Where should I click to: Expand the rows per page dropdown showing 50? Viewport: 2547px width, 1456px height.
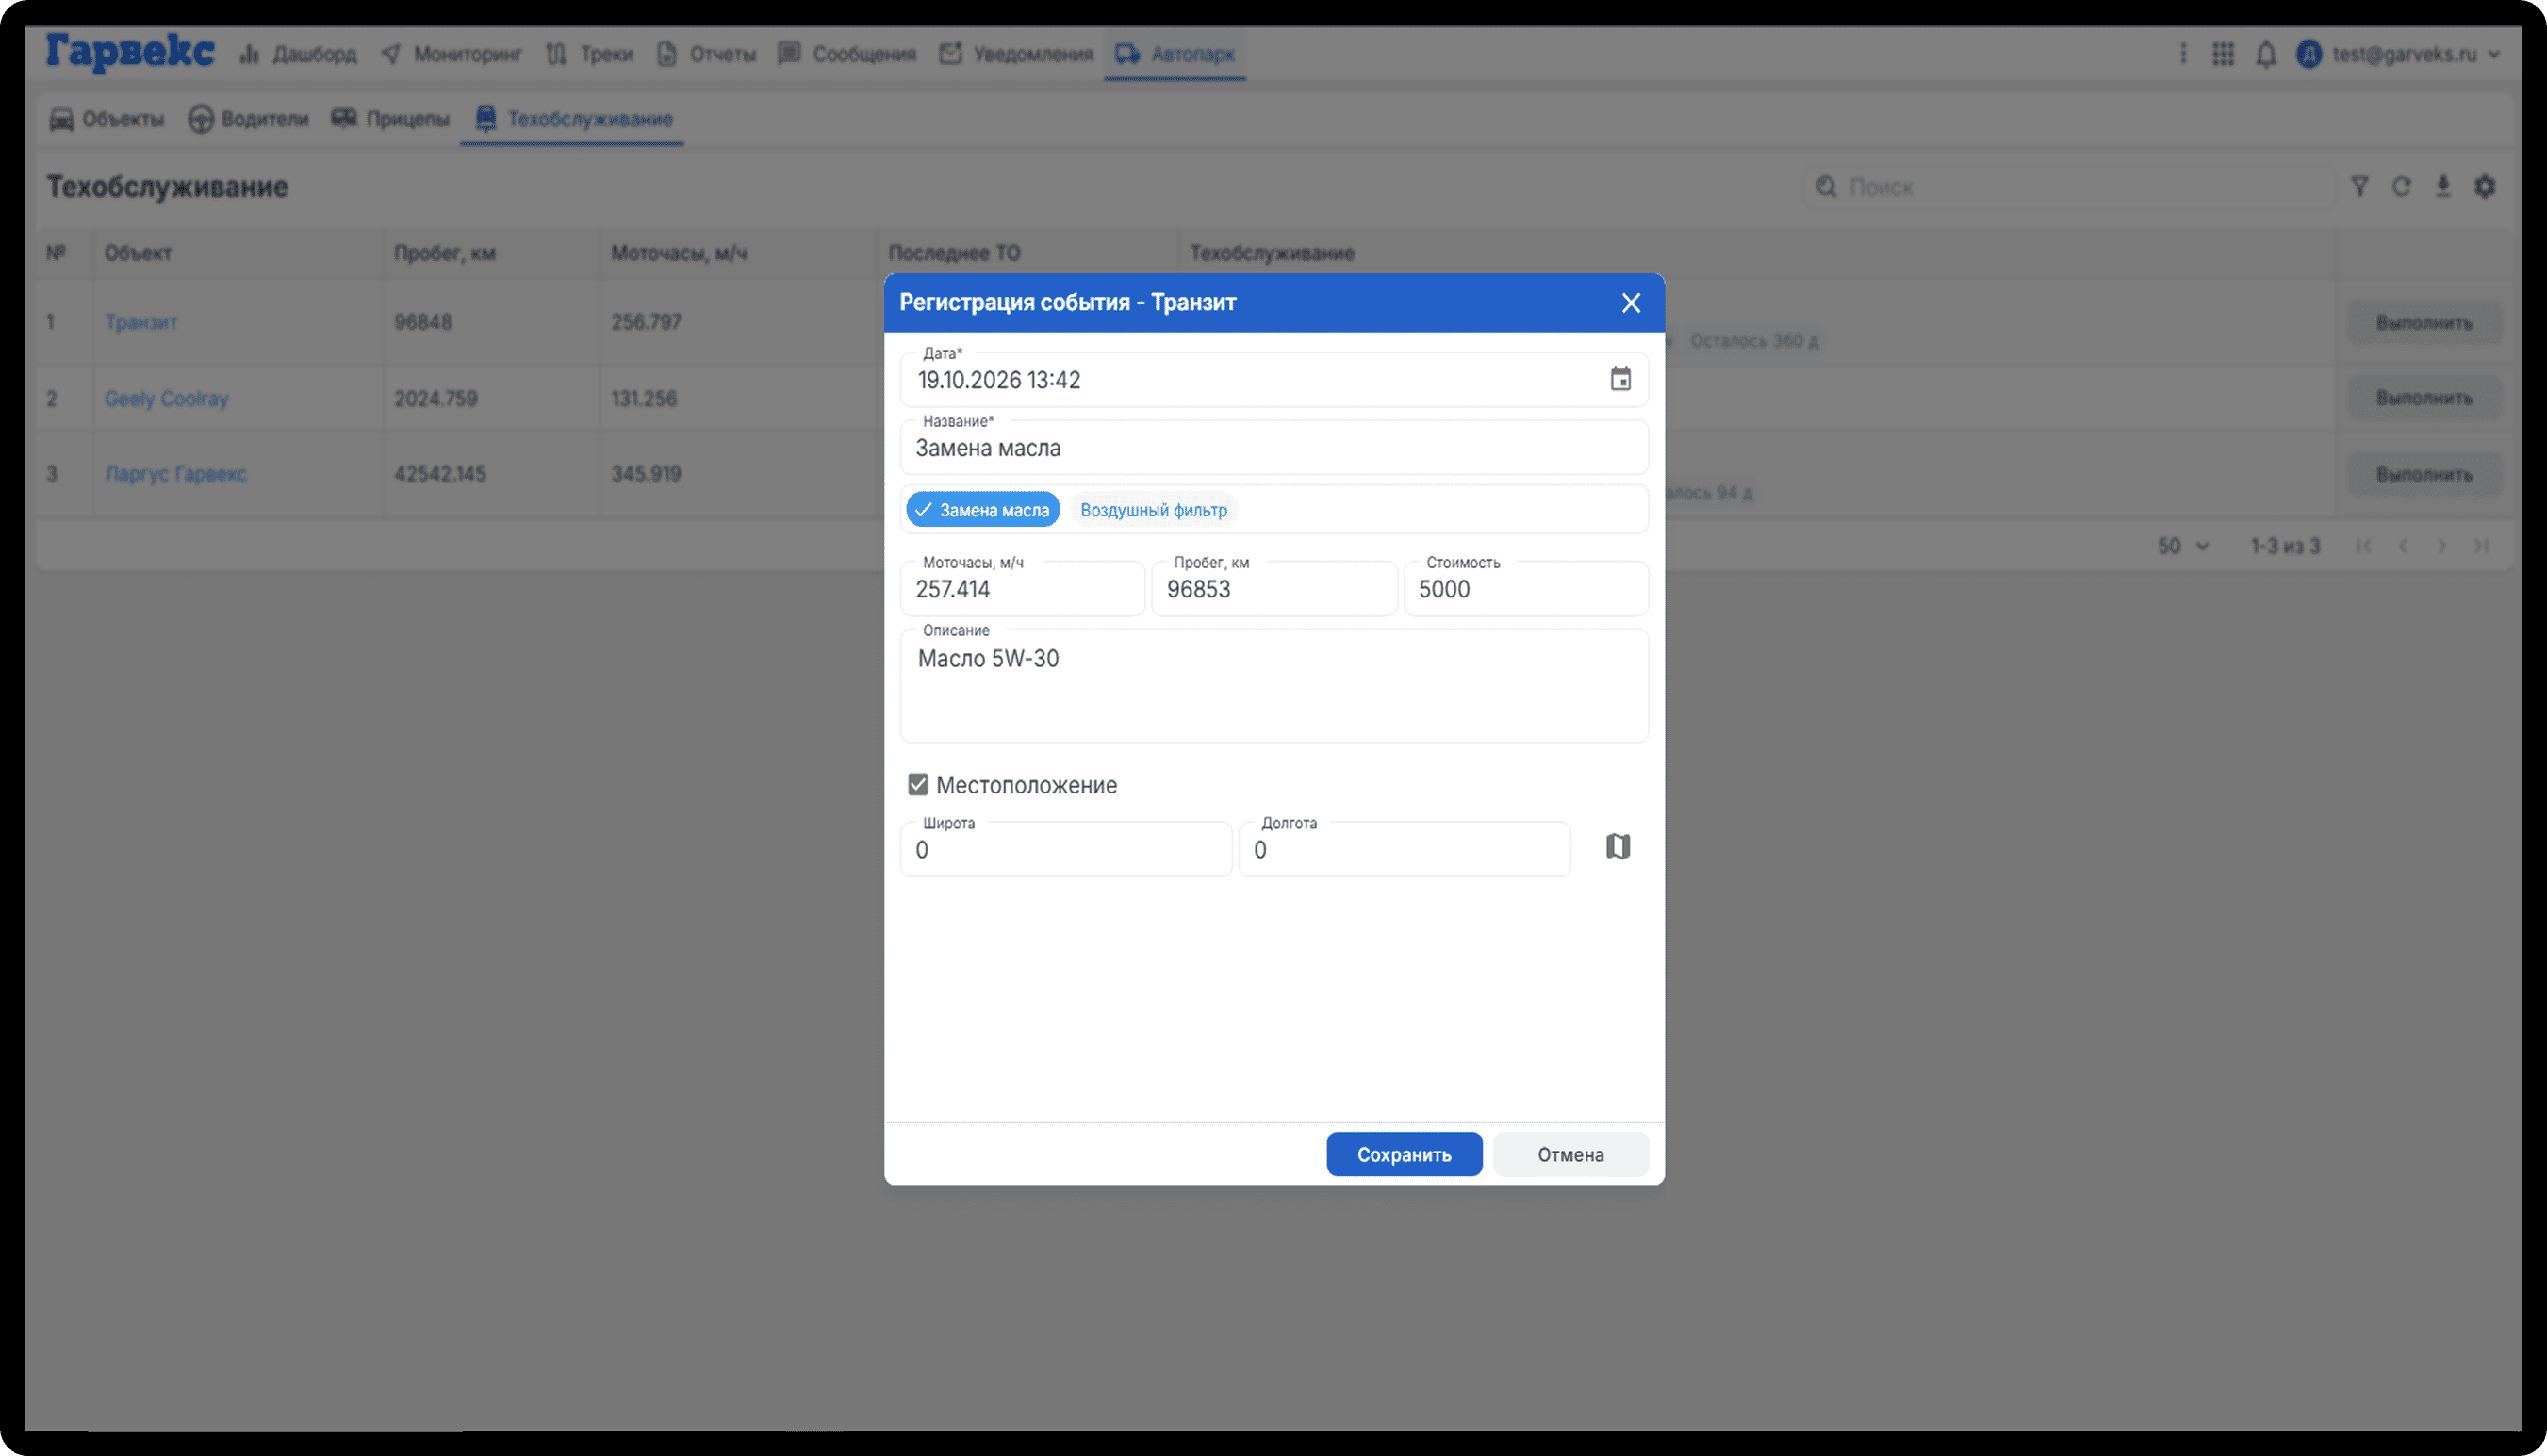pyautogui.click(x=2183, y=546)
